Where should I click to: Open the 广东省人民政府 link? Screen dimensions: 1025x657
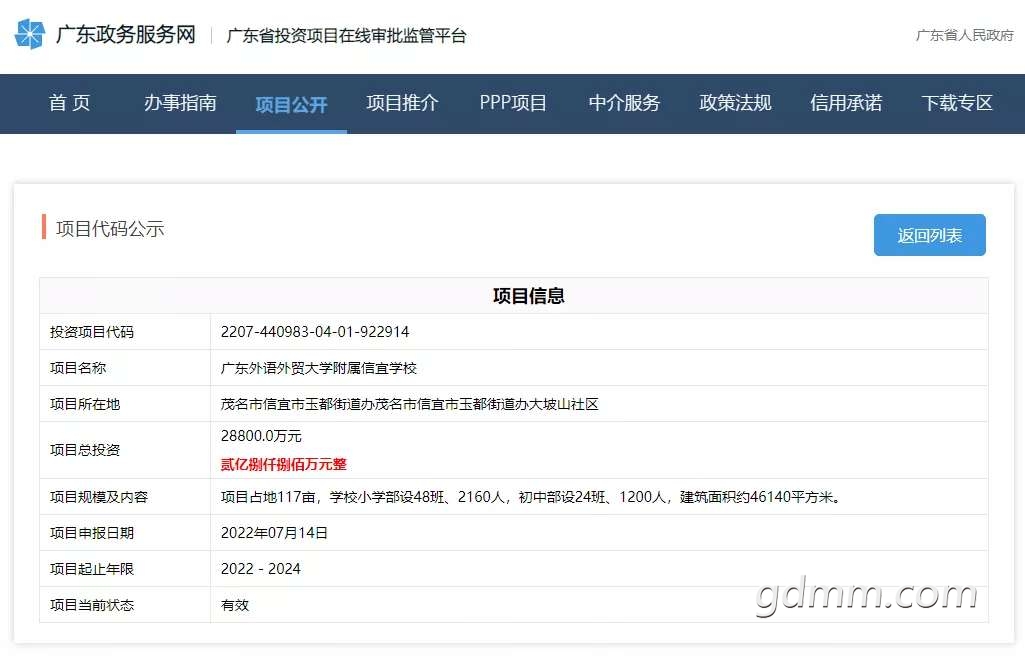coord(964,36)
